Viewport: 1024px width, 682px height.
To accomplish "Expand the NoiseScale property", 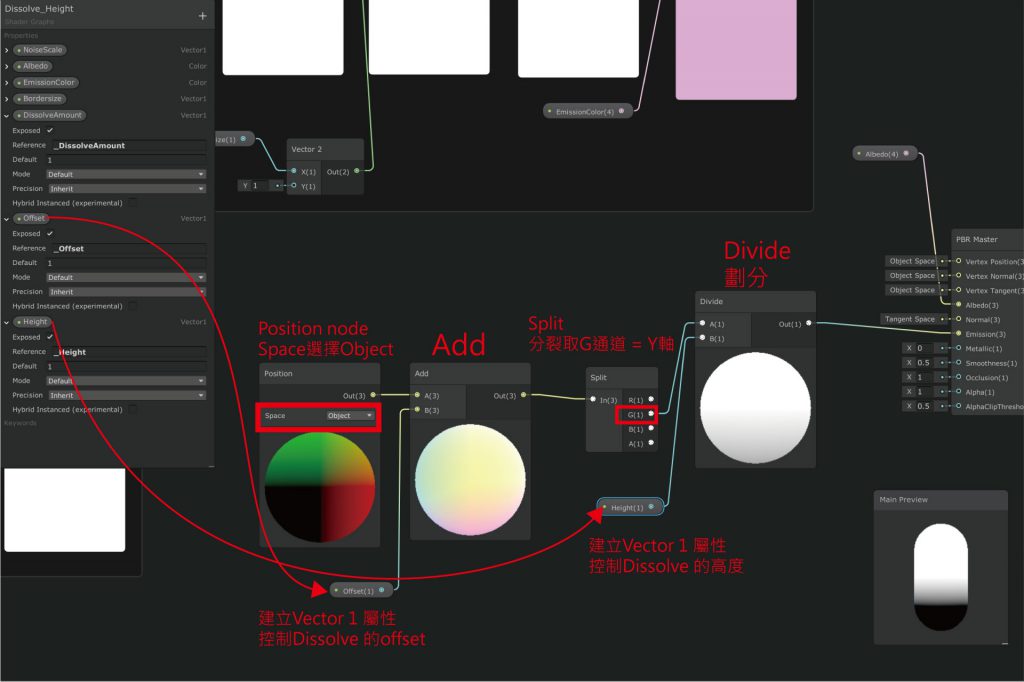I will click(7, 50).
